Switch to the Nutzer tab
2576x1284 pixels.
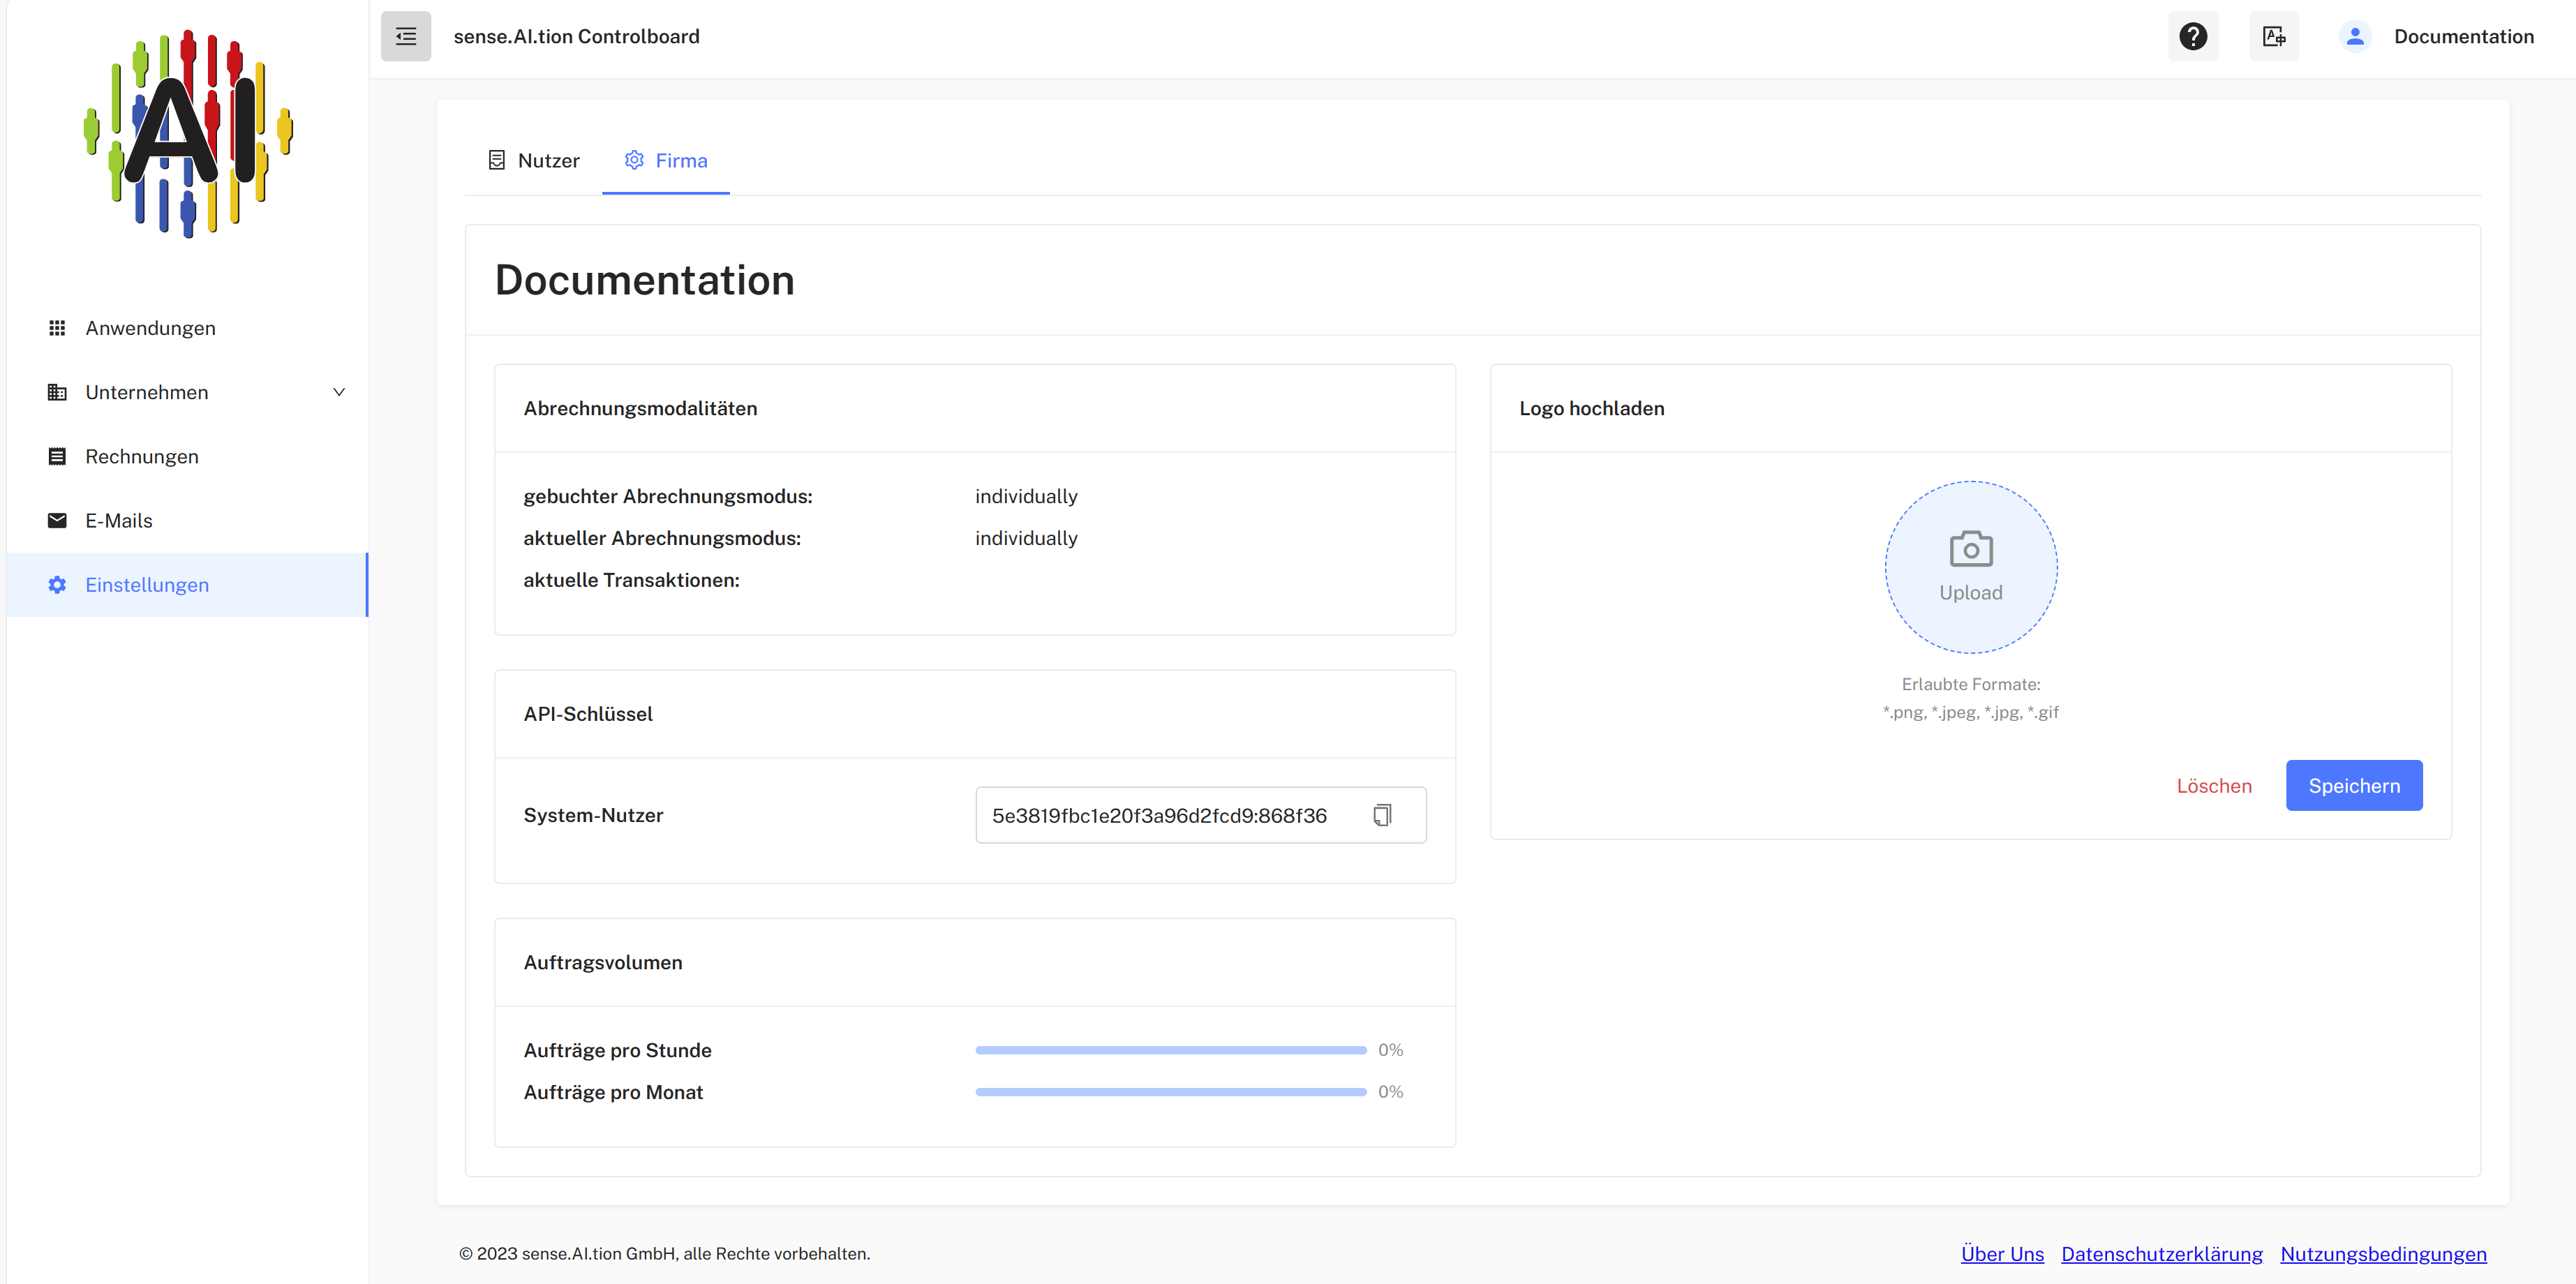pos(534,160)
